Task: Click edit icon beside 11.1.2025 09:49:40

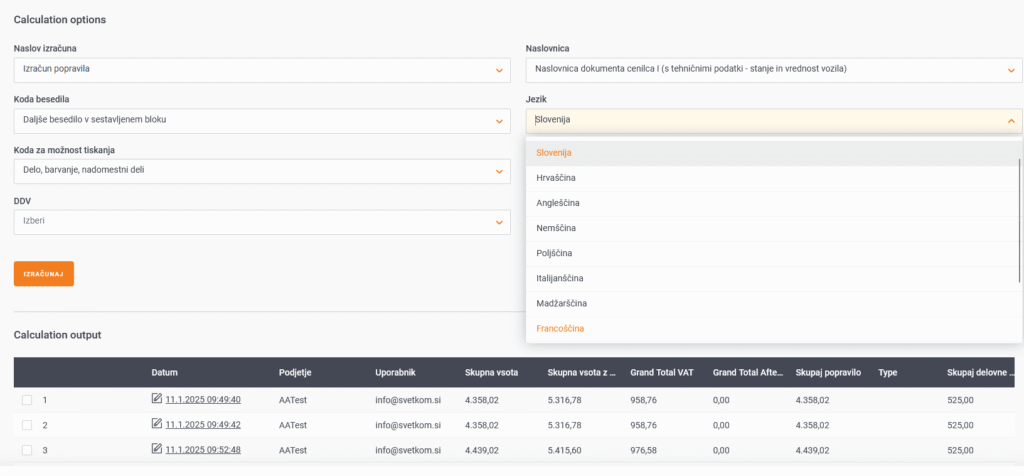Action: tap(156, 399)
